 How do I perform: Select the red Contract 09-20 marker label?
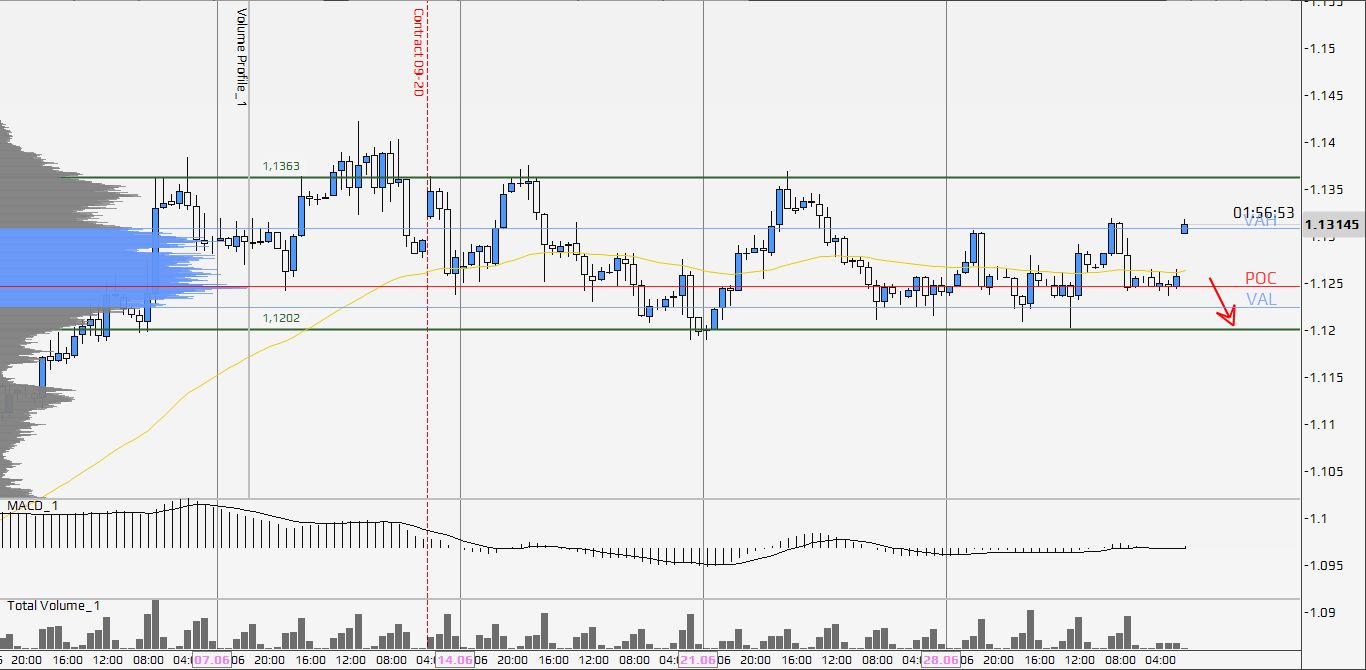[x=419, y=52]
